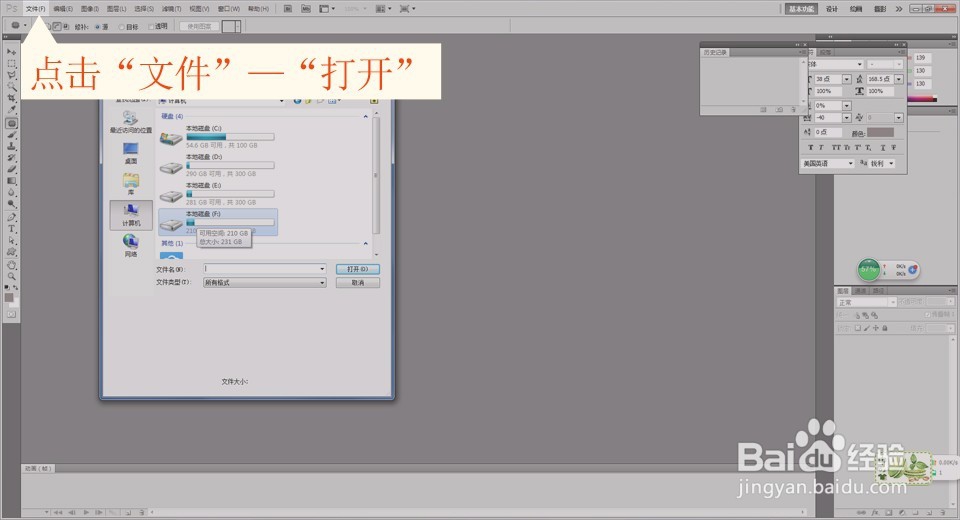Select the Hand tool

11,265
